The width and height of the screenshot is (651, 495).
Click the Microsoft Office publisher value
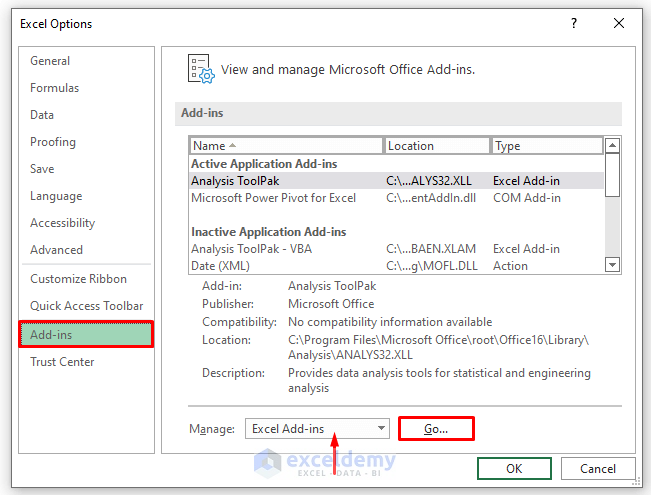tap(331, 304)
